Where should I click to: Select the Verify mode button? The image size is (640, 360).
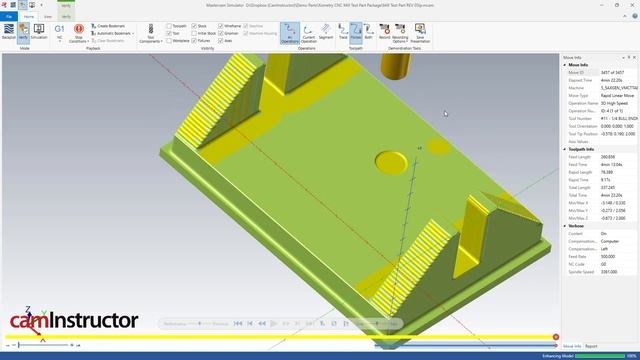(x=23, y=32)
